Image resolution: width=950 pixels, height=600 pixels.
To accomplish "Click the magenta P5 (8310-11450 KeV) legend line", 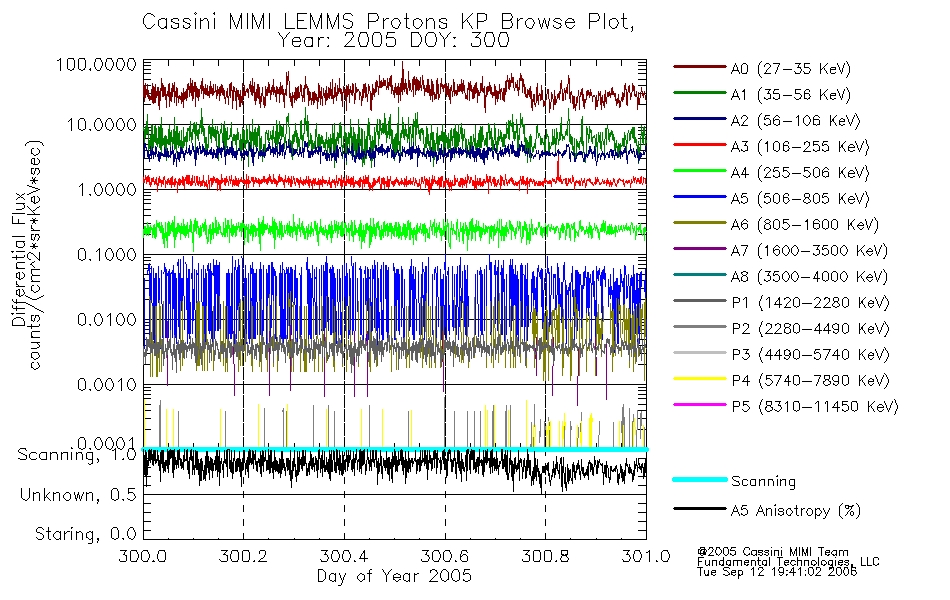I will (700, 404).
